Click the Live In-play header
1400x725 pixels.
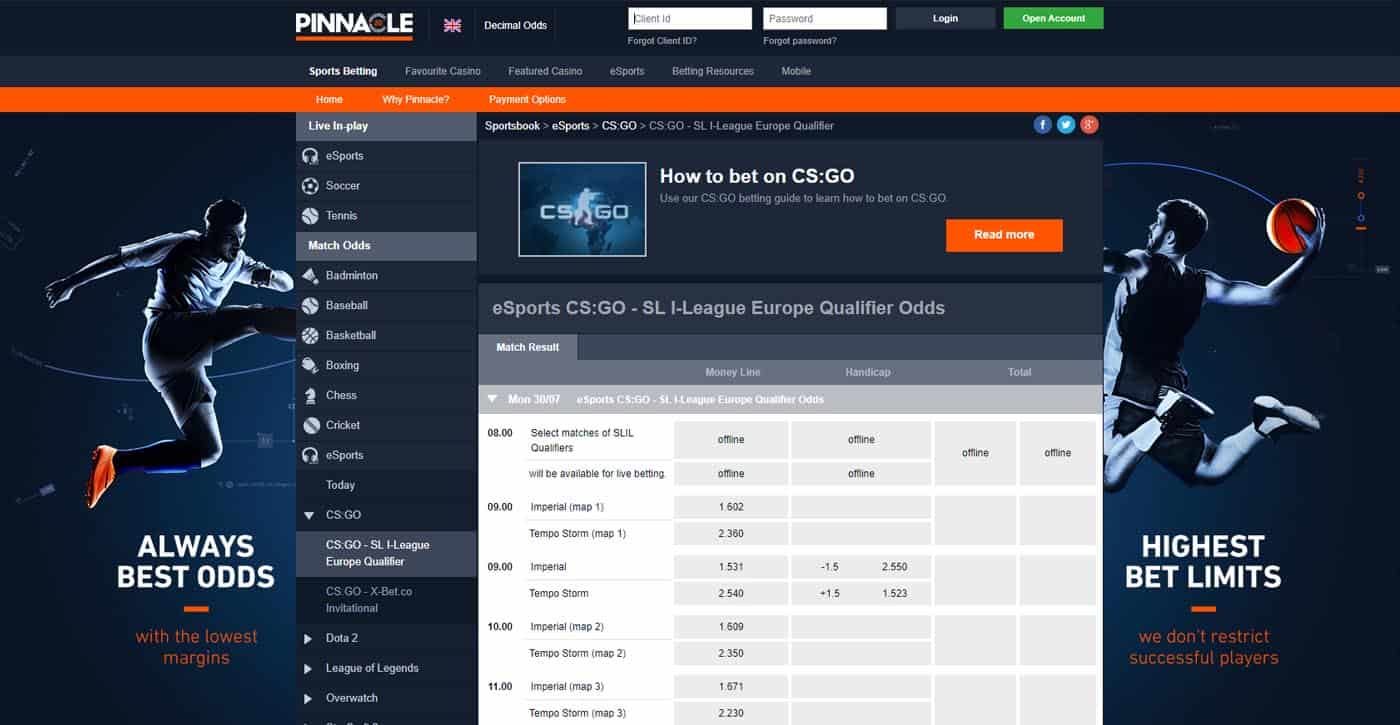386,126
